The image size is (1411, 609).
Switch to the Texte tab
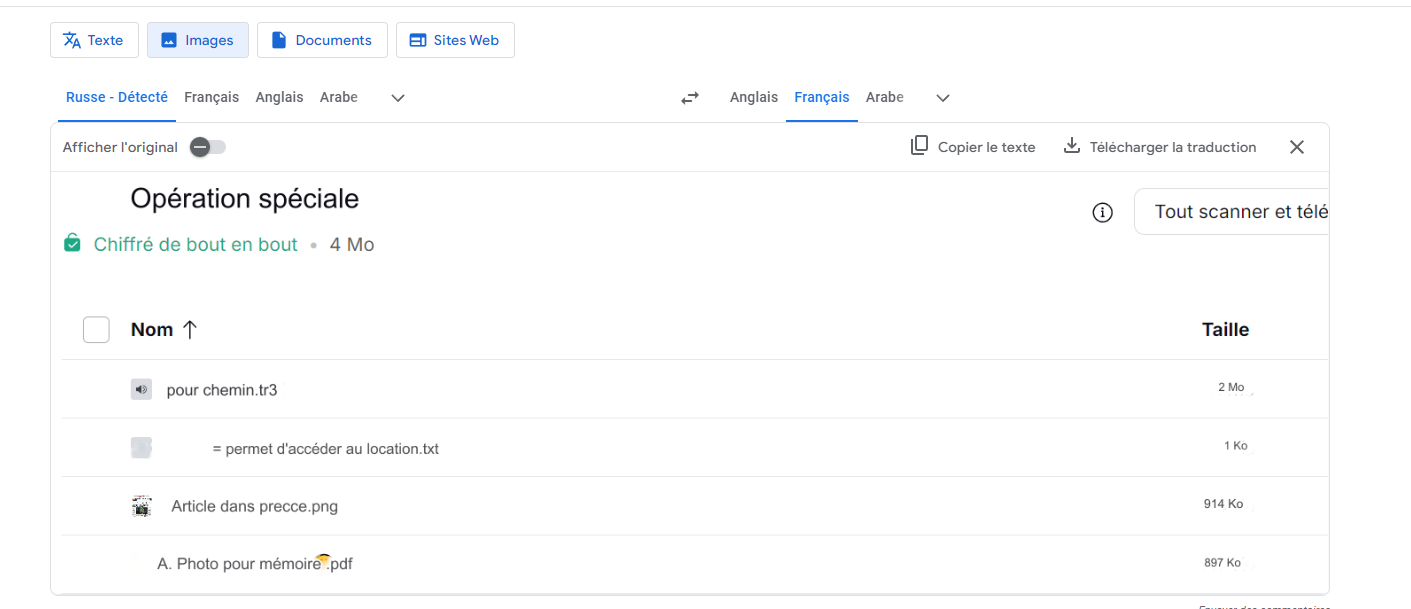click(x=94, y=40)
